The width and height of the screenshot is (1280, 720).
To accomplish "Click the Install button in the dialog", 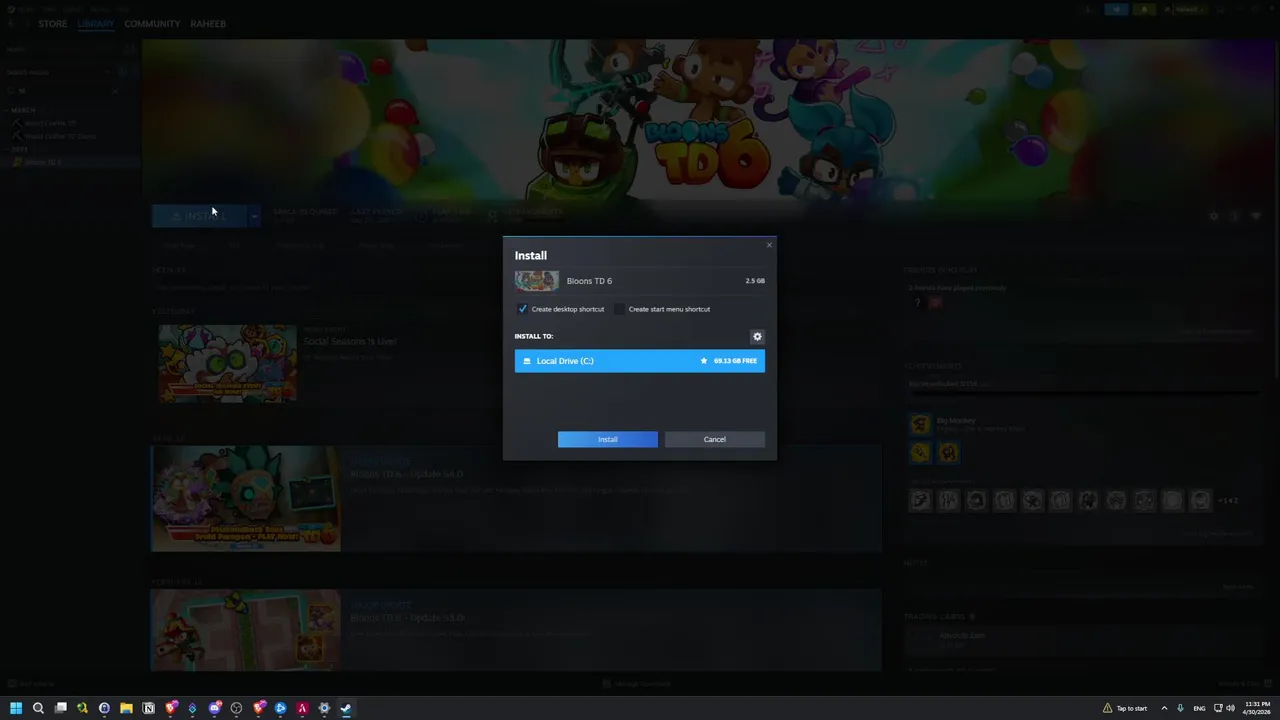I will pyautogui.click(x=608, y=439).
